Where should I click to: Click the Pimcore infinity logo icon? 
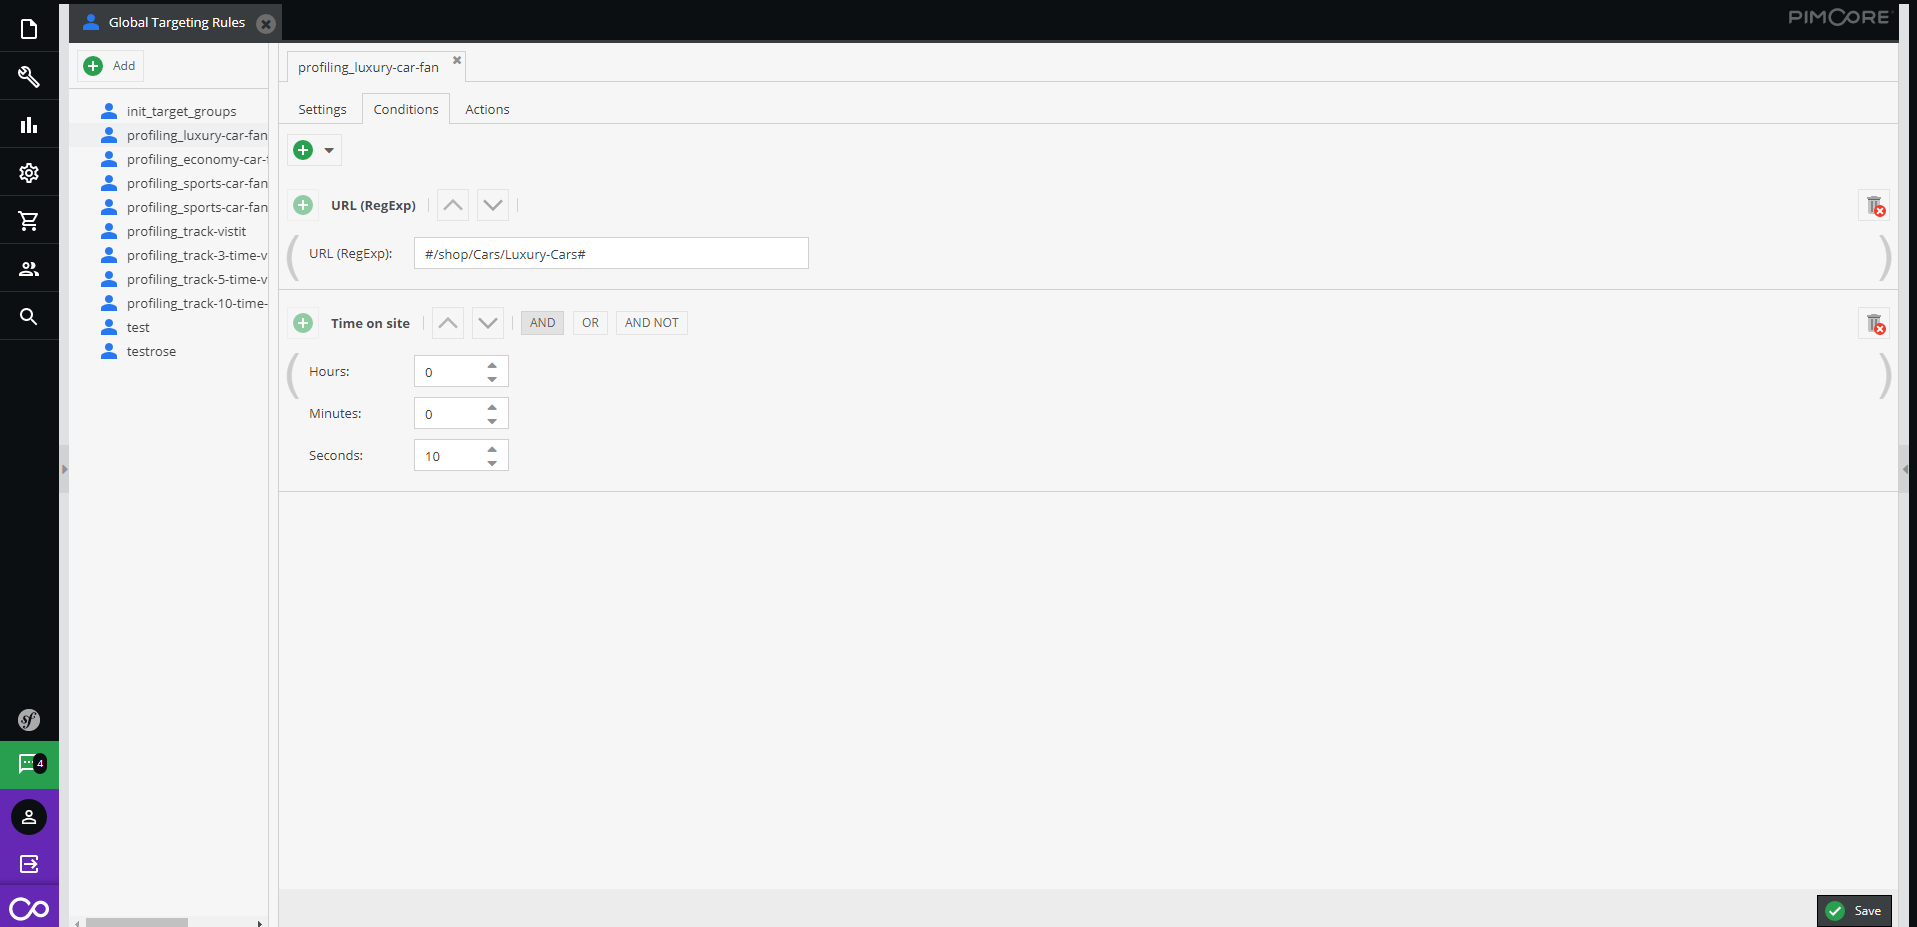pyautogui.click(x=29, y=908)
